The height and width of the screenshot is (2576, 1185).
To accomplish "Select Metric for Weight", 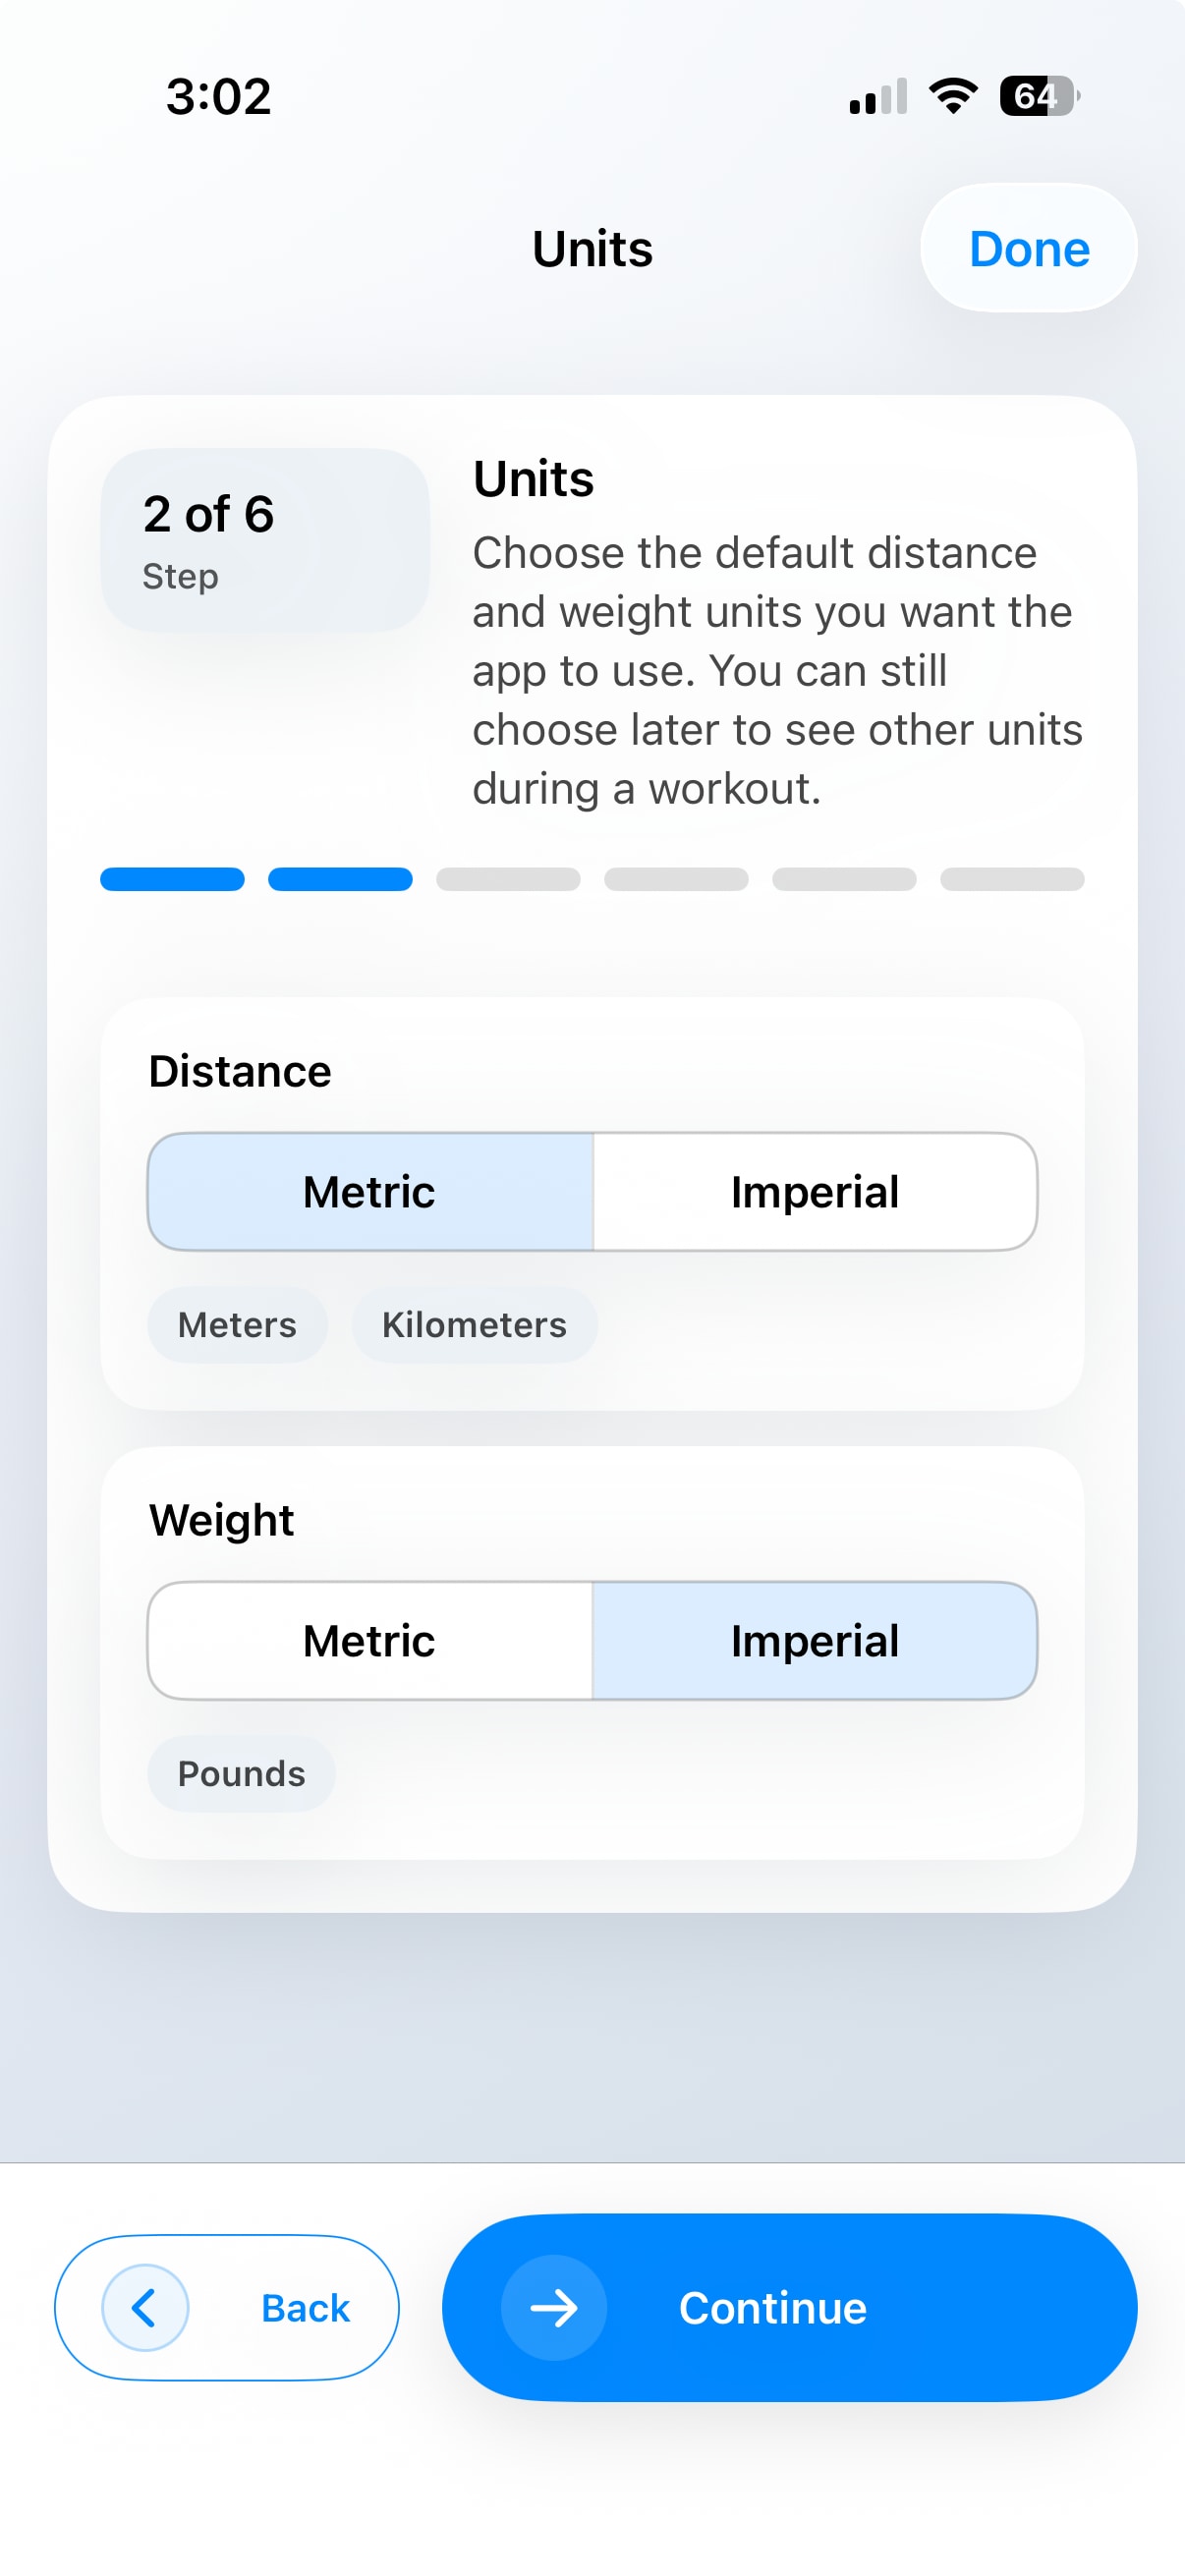I will tap(370, 1641).
